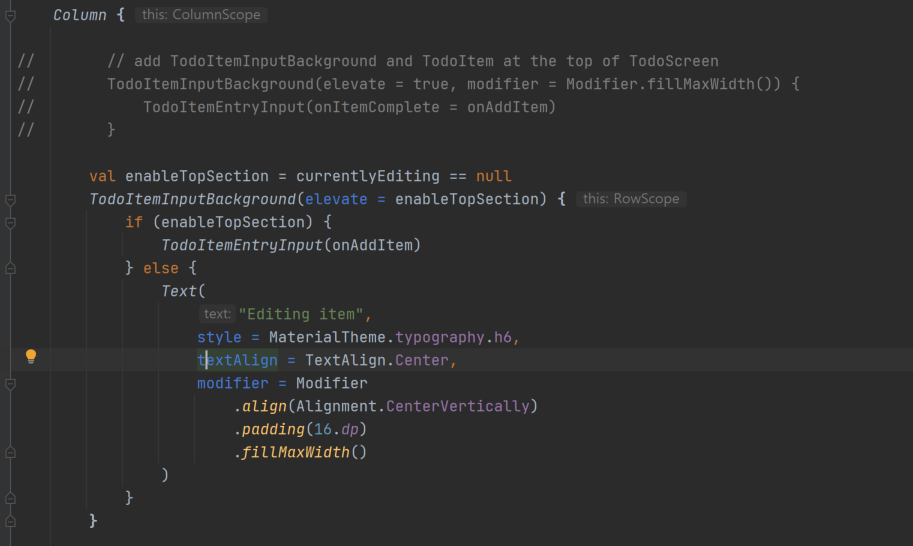Click the highlighted 'textAlign' argument

tap(237, 360)
